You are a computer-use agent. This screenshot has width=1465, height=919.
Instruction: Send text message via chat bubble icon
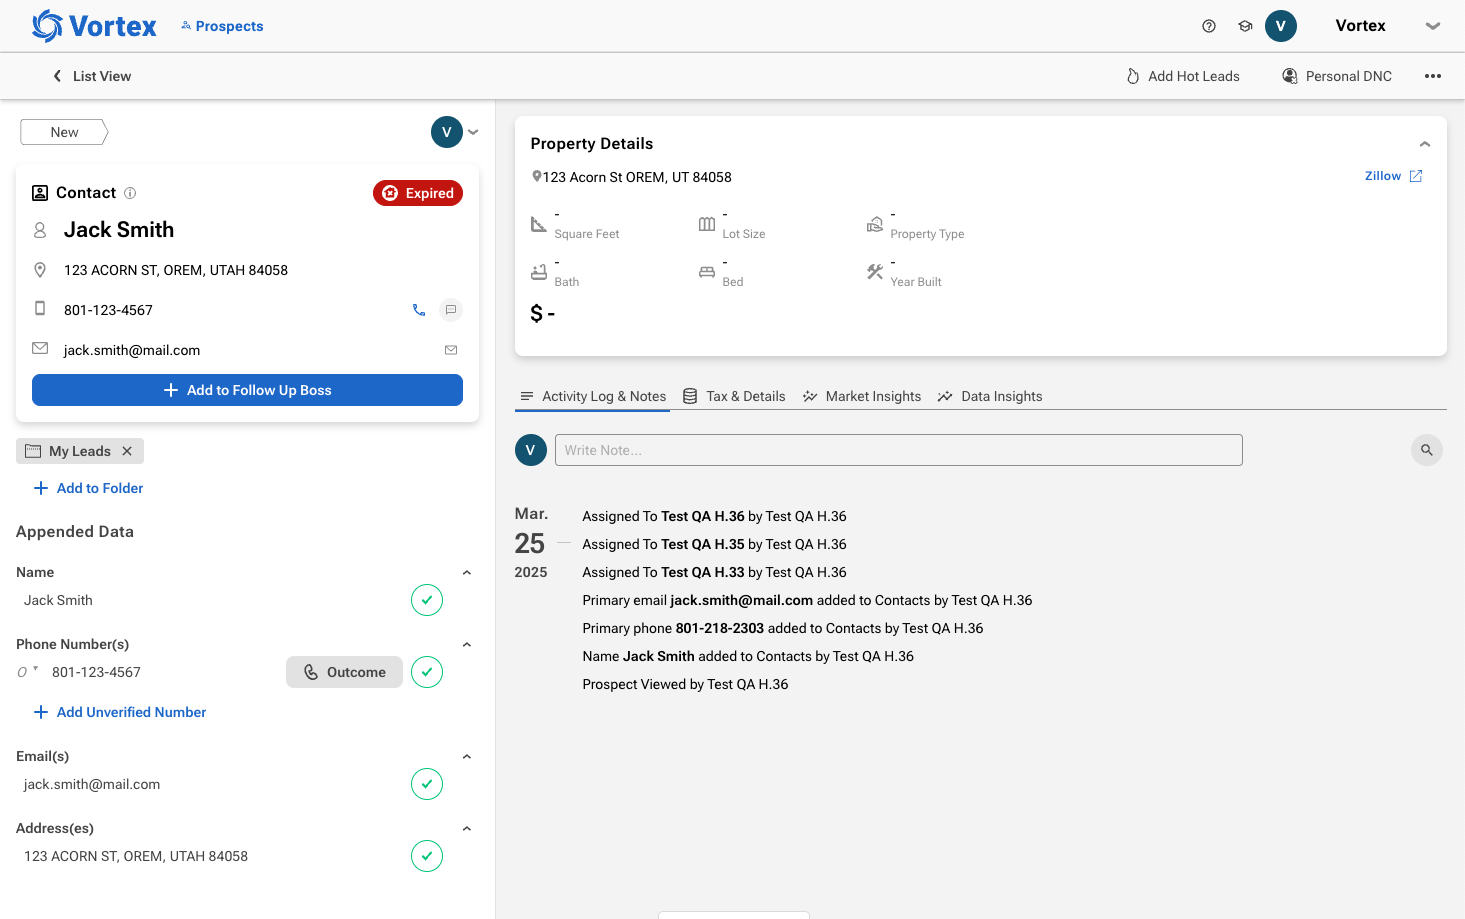pyautogui.click(x=451, y=310)
